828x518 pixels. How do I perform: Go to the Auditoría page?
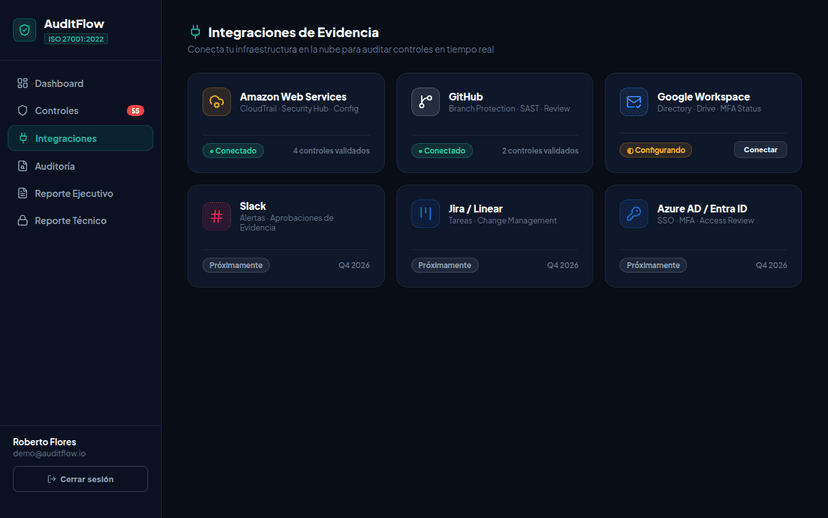pos(80,166)
